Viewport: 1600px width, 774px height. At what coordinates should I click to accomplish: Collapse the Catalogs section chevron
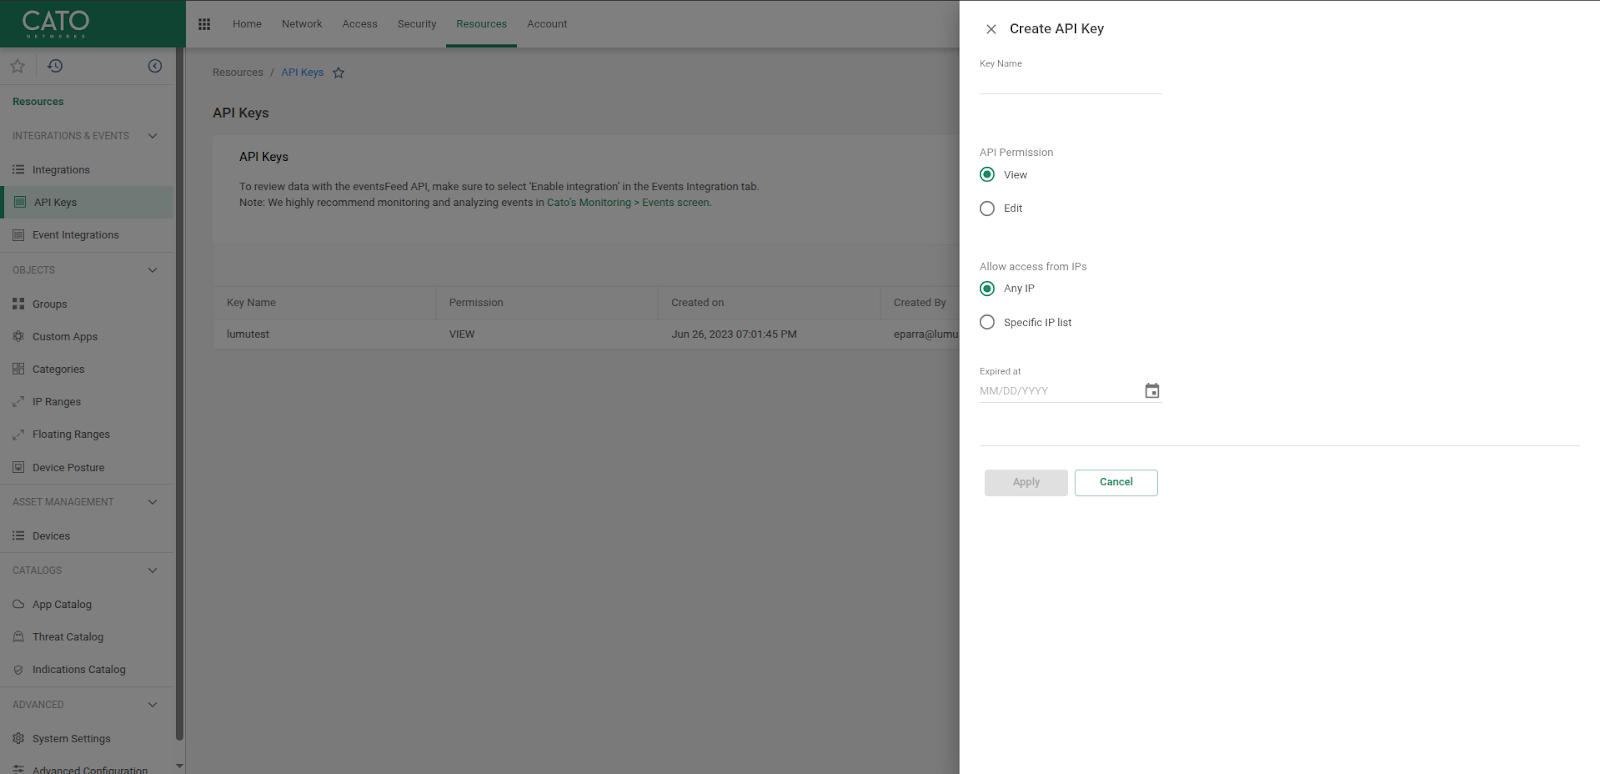tap(152, 570)
